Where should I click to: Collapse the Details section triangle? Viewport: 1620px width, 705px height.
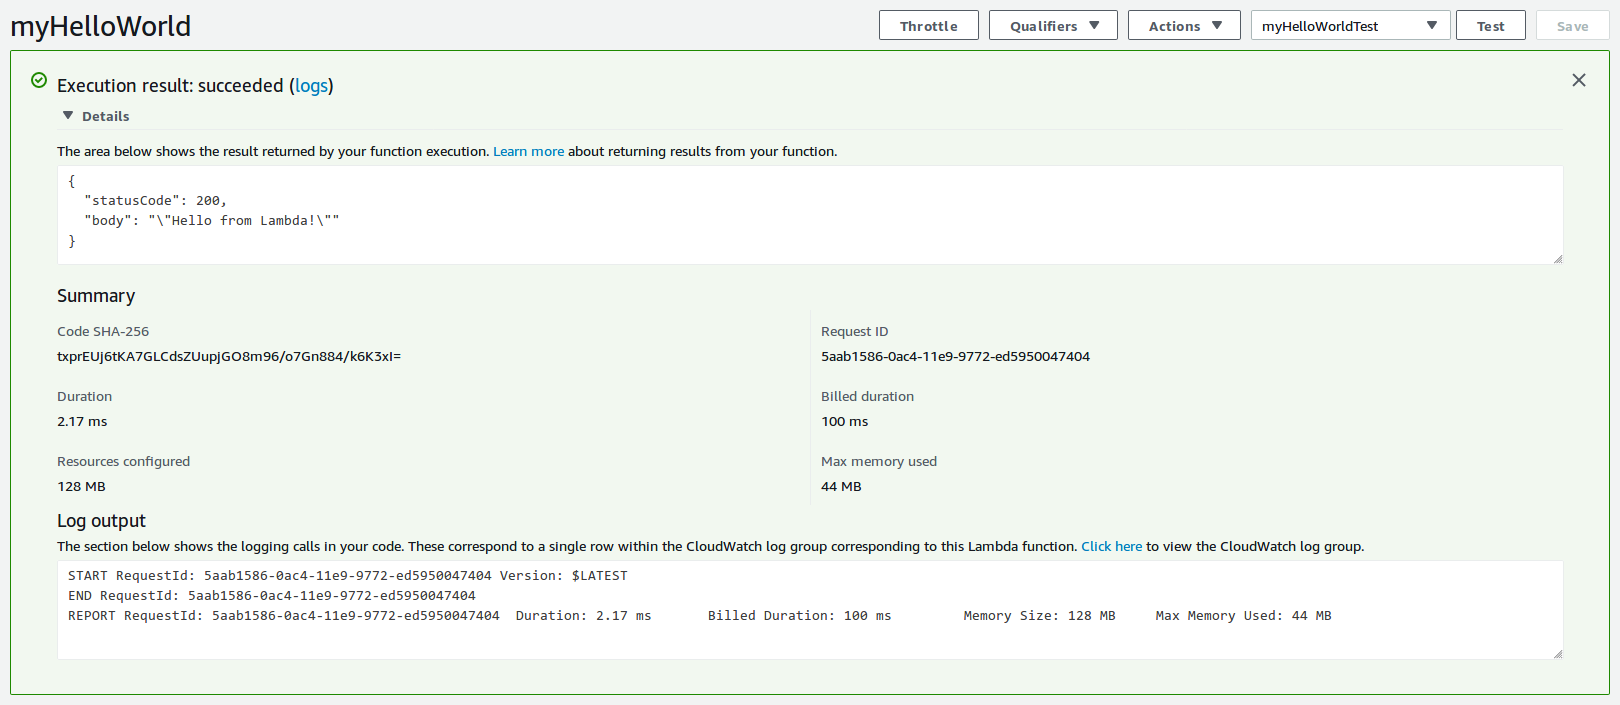(x=68, y=116)
